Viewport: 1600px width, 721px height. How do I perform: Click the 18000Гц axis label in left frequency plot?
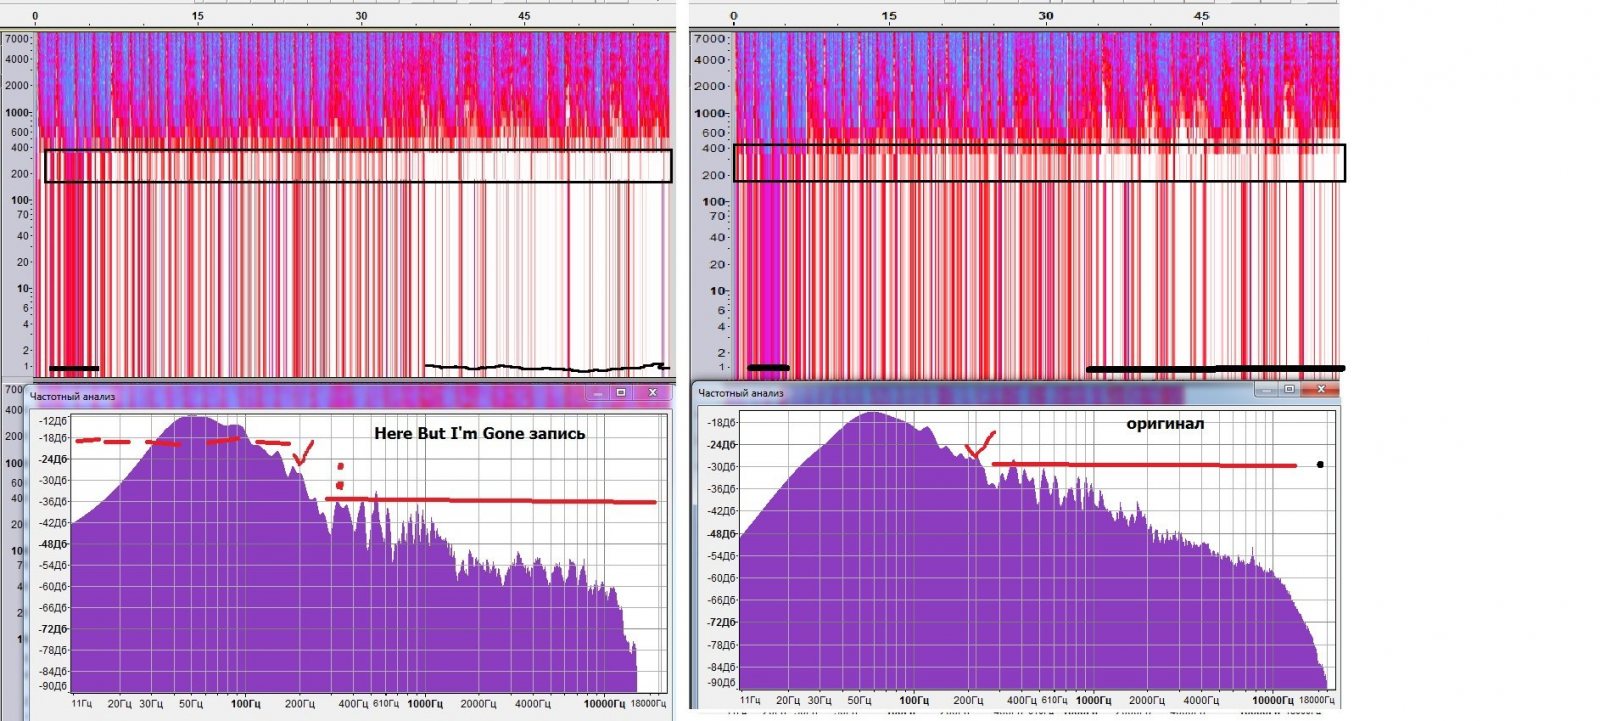pyautogui.click(x=648, y=703)
